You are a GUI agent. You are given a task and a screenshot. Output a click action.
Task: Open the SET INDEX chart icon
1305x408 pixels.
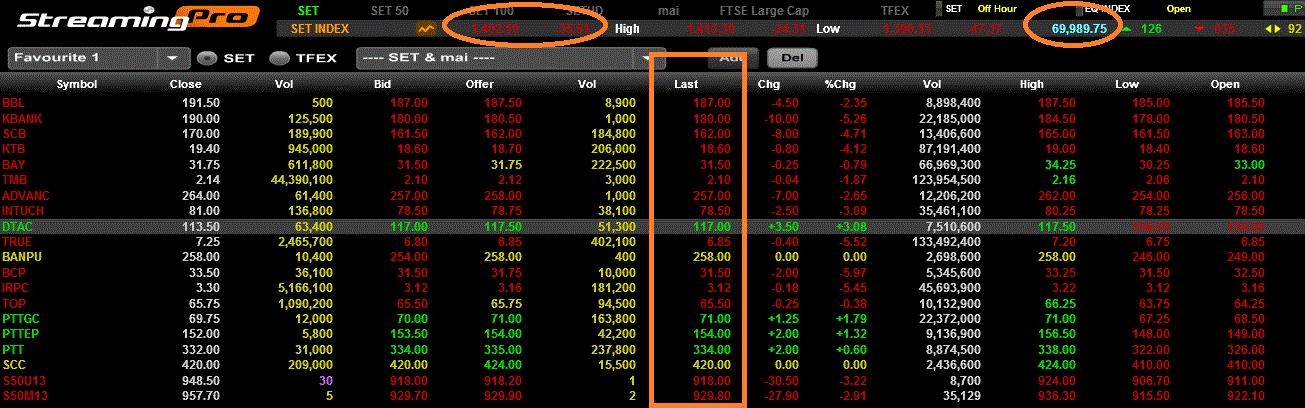click(x=426, y=29)
